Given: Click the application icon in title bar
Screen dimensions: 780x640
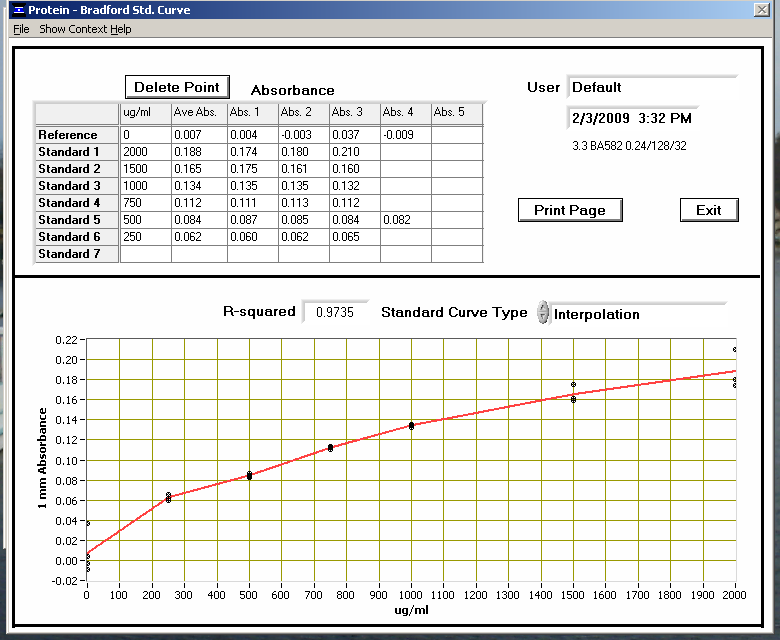Looking at the screenshot, I should tap(18, 9).
